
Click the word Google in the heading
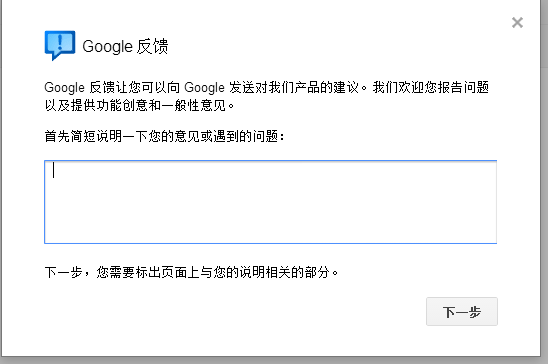point(108,47)
